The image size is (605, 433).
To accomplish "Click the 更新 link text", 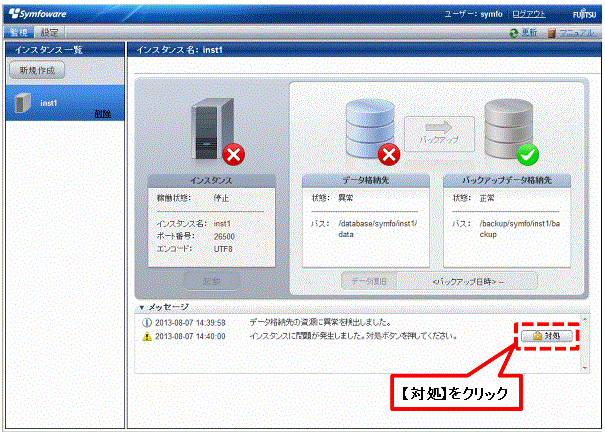I will coord(529,33).
